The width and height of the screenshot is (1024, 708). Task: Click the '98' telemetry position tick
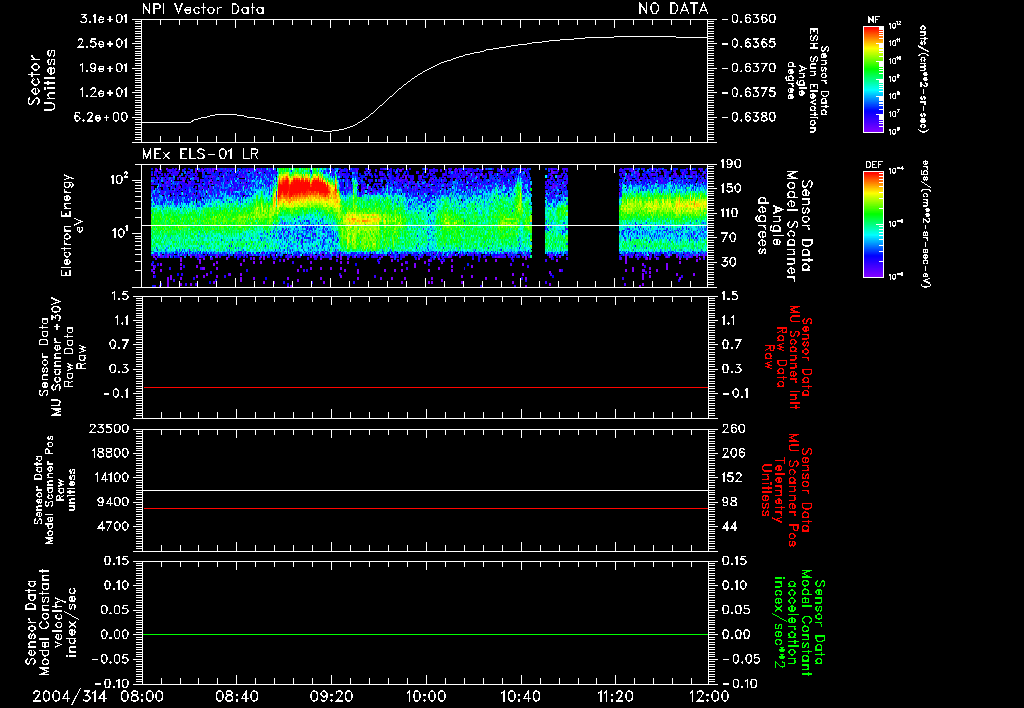click(731, 502)
